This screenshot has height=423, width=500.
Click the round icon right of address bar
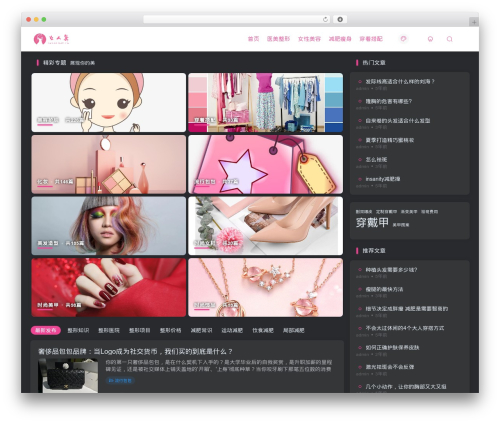pyautogui.click(x=340, y=20)
